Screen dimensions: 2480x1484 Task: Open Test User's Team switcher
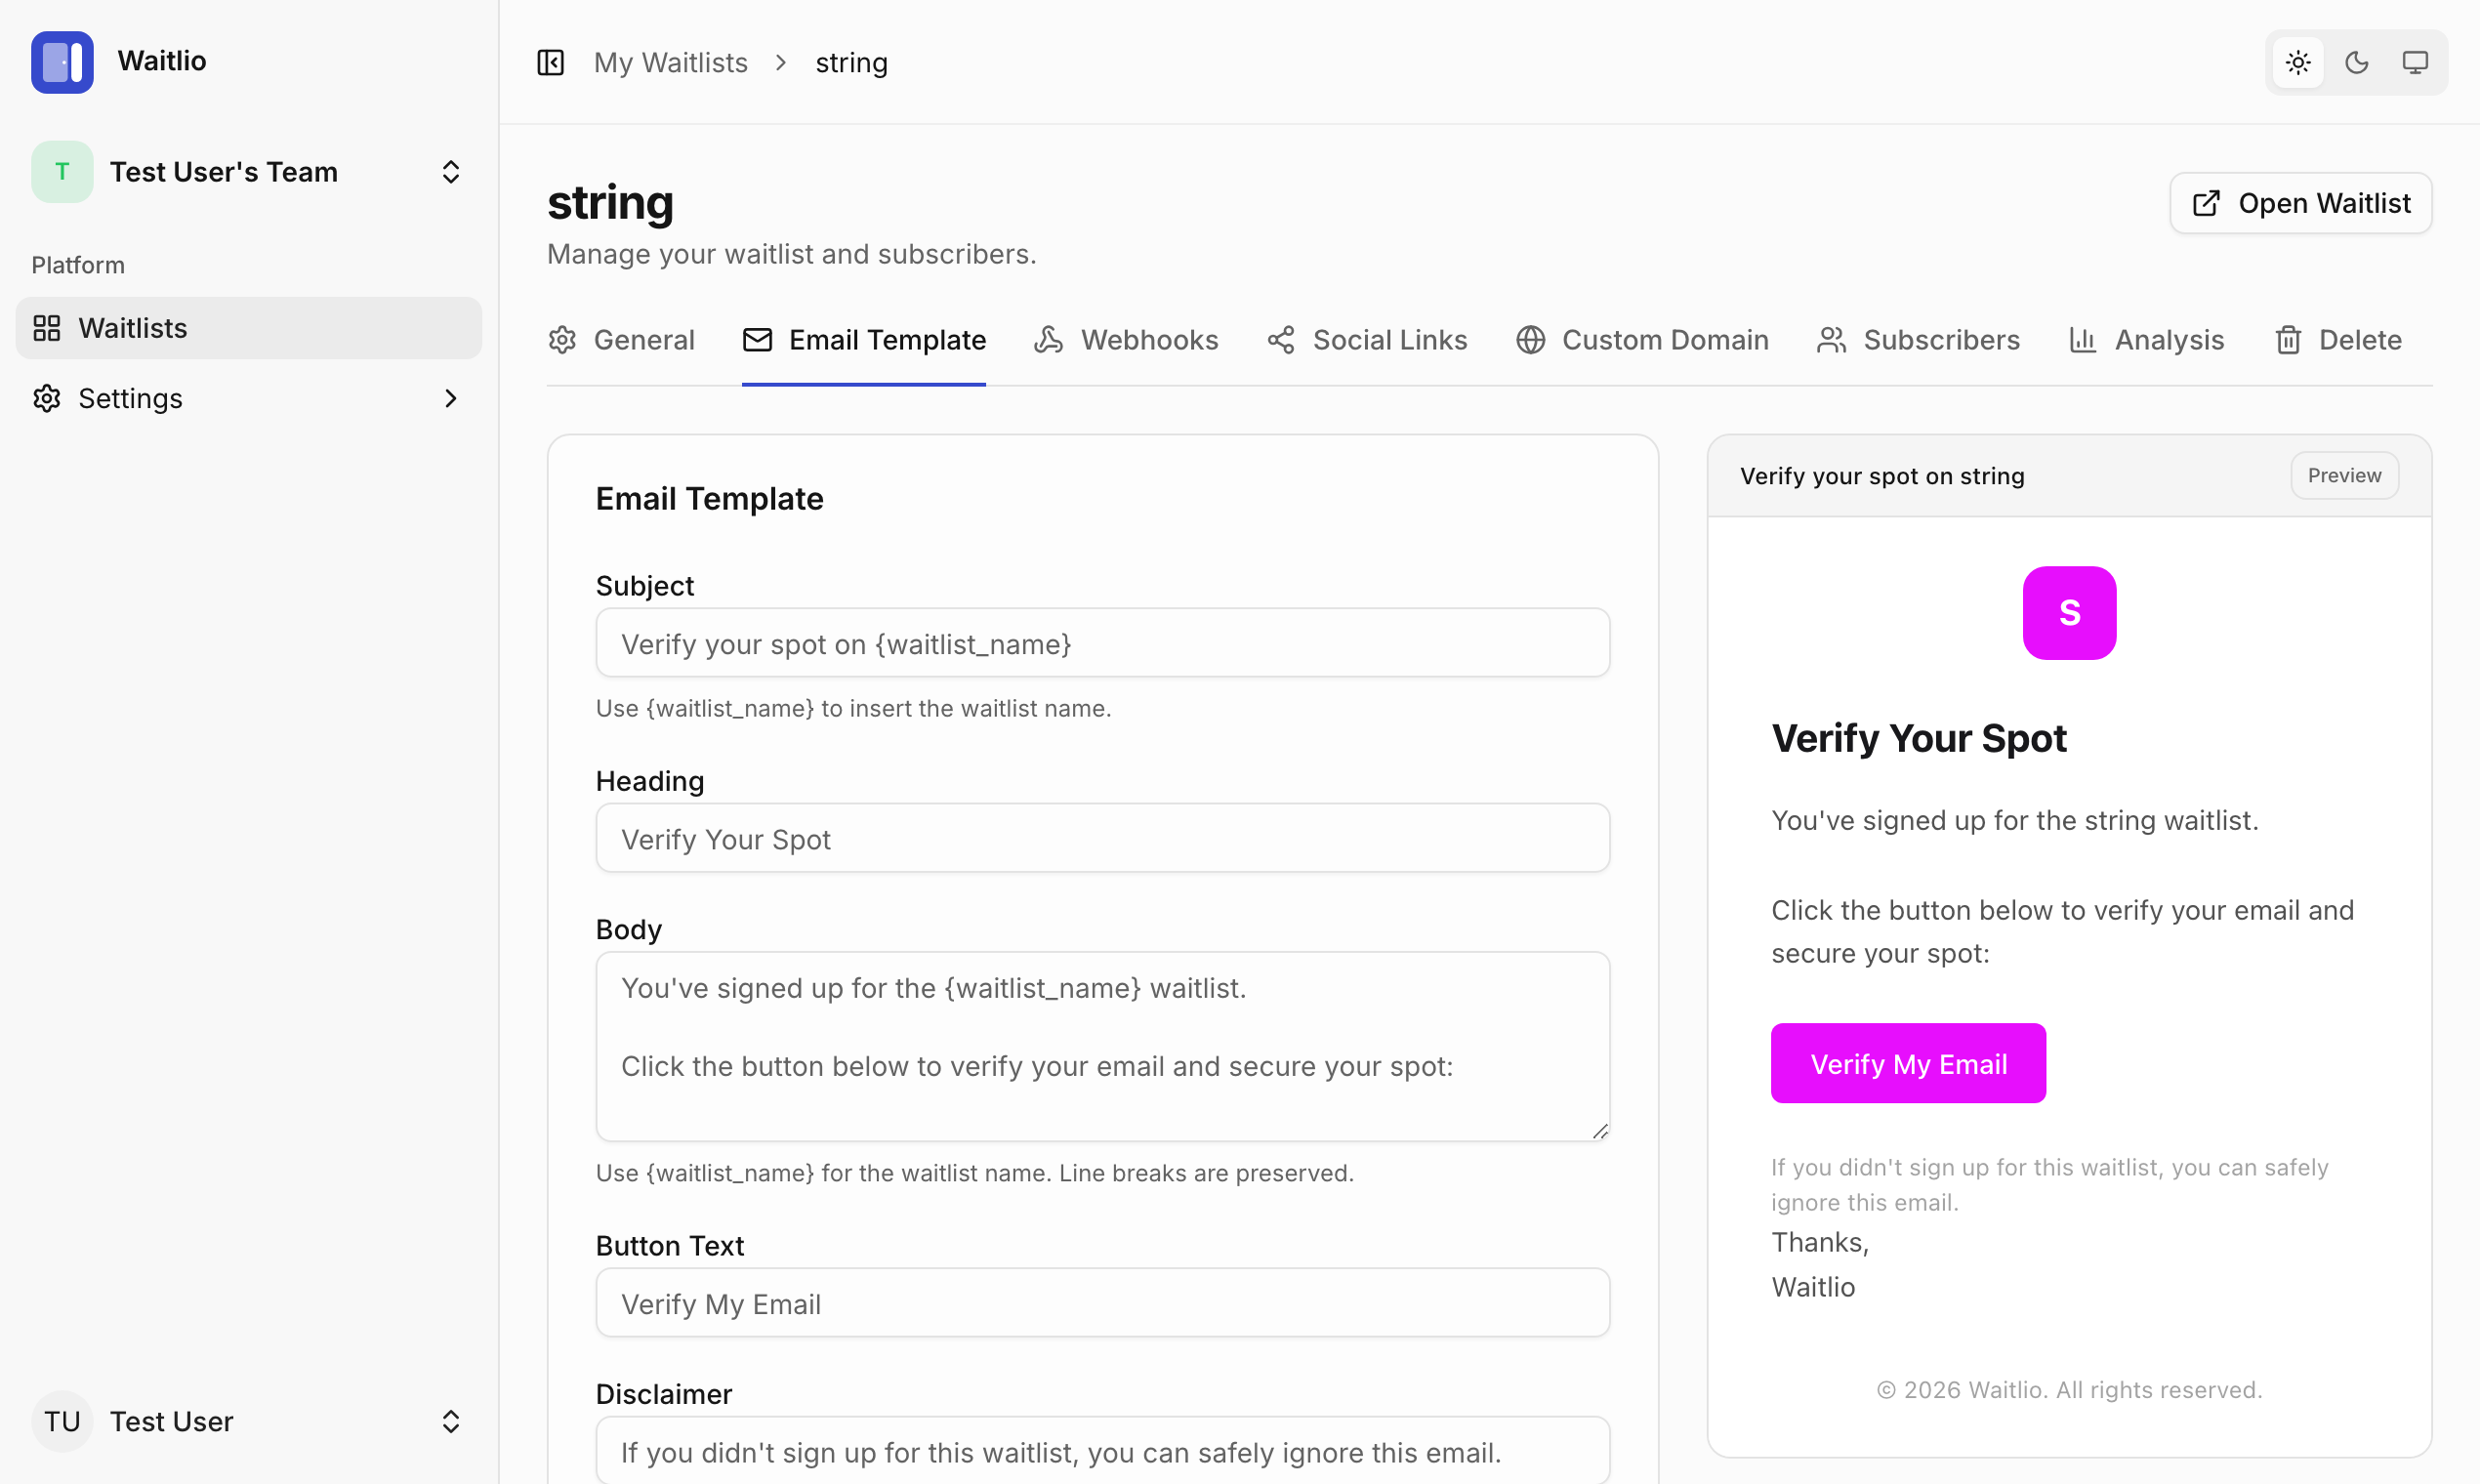pos(248,172)
